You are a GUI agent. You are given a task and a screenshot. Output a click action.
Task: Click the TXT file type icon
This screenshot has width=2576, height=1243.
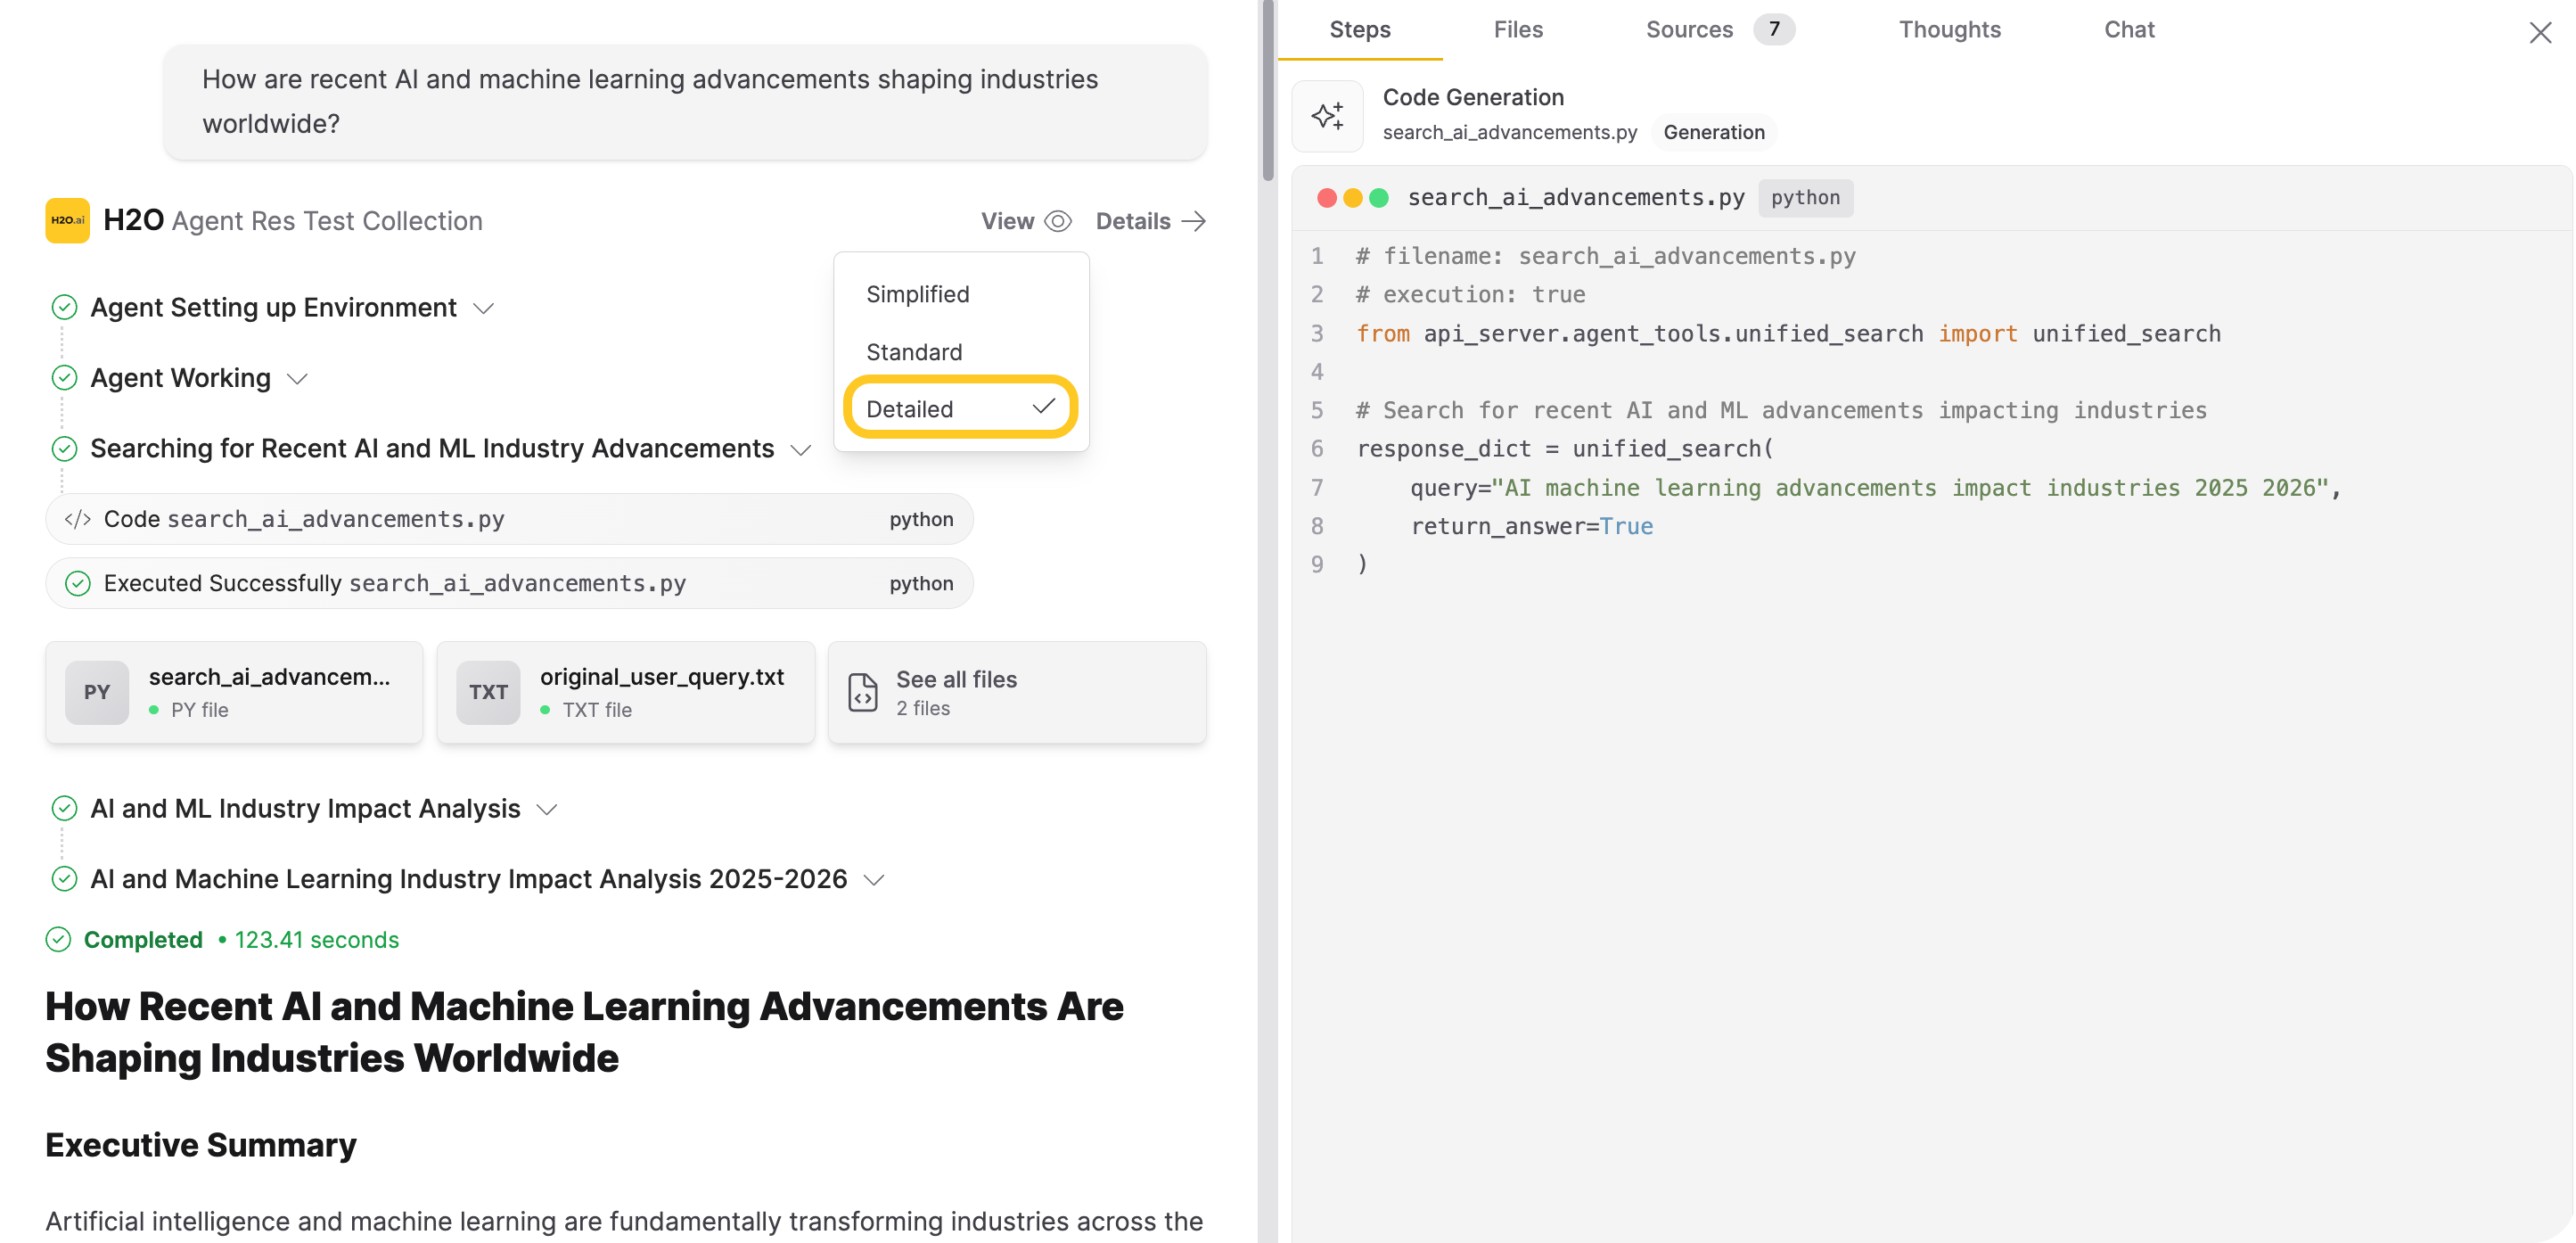click(488, 692)
